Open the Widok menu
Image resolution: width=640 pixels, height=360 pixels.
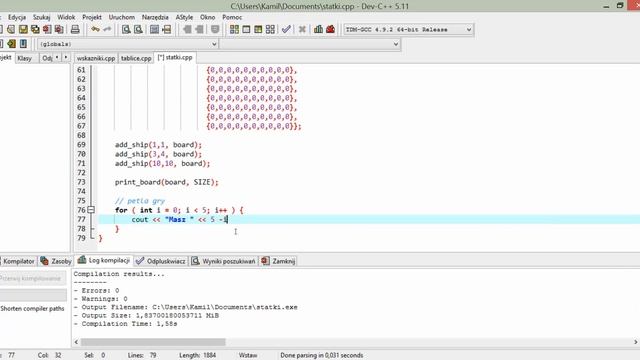(x=66, y=17)
